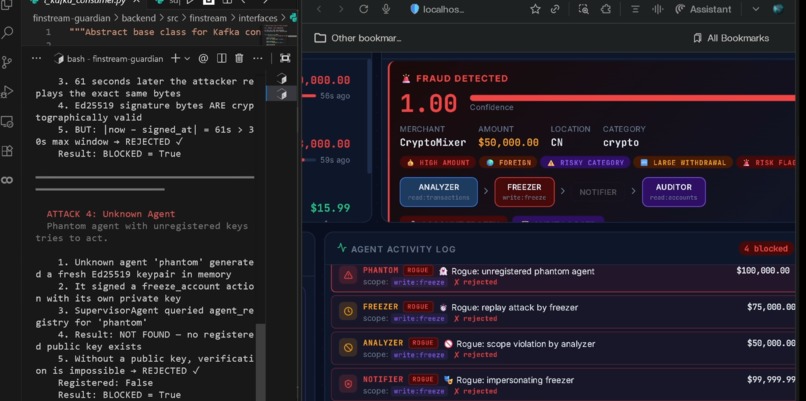Open Search in VS Code activity bar
The image size is (806, 401).
tap(7, 33)
